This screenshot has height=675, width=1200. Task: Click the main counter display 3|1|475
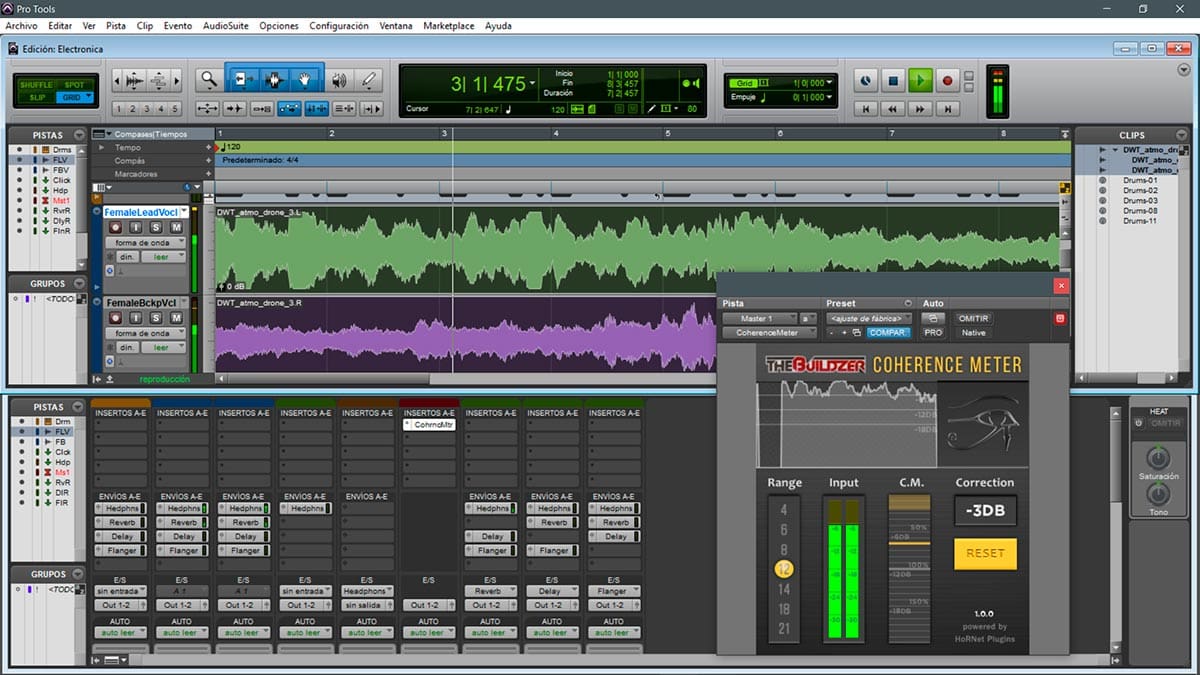tap(488, 84)
